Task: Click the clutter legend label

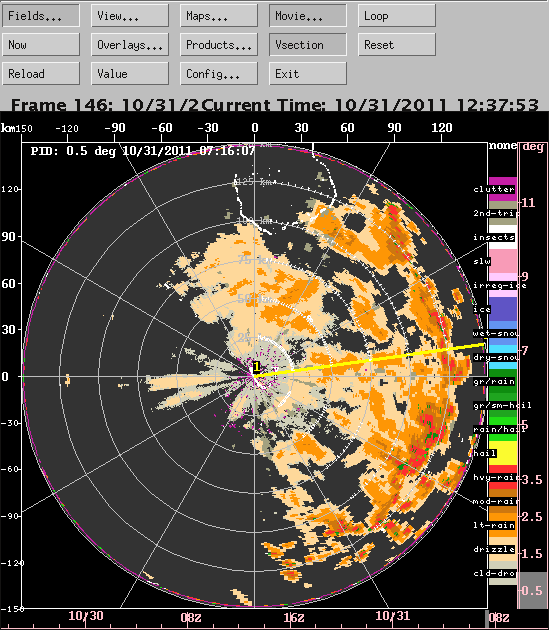Action: click(x=494, y=189)
